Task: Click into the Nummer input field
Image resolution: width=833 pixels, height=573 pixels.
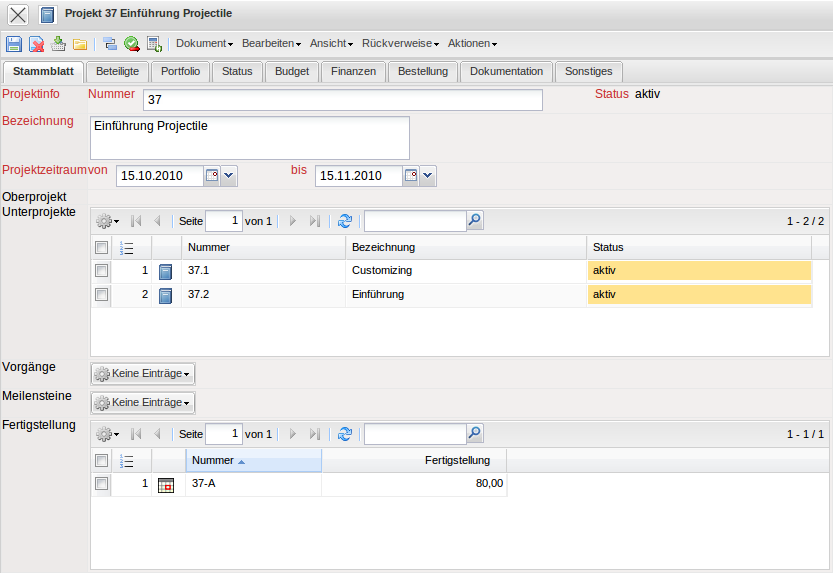Action: pos(342,100)
